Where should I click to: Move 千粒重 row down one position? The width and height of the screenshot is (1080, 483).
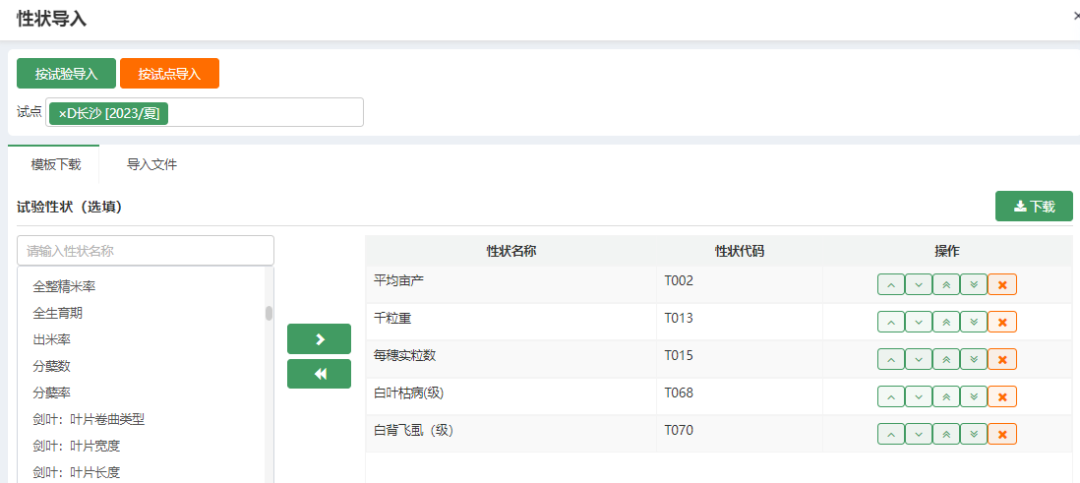coord(918,322)
